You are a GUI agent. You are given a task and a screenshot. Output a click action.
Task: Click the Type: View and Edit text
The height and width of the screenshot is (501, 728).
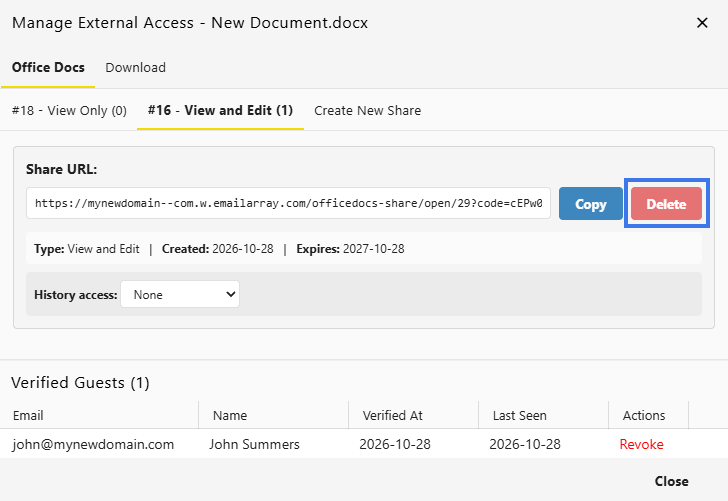(87, 249)
